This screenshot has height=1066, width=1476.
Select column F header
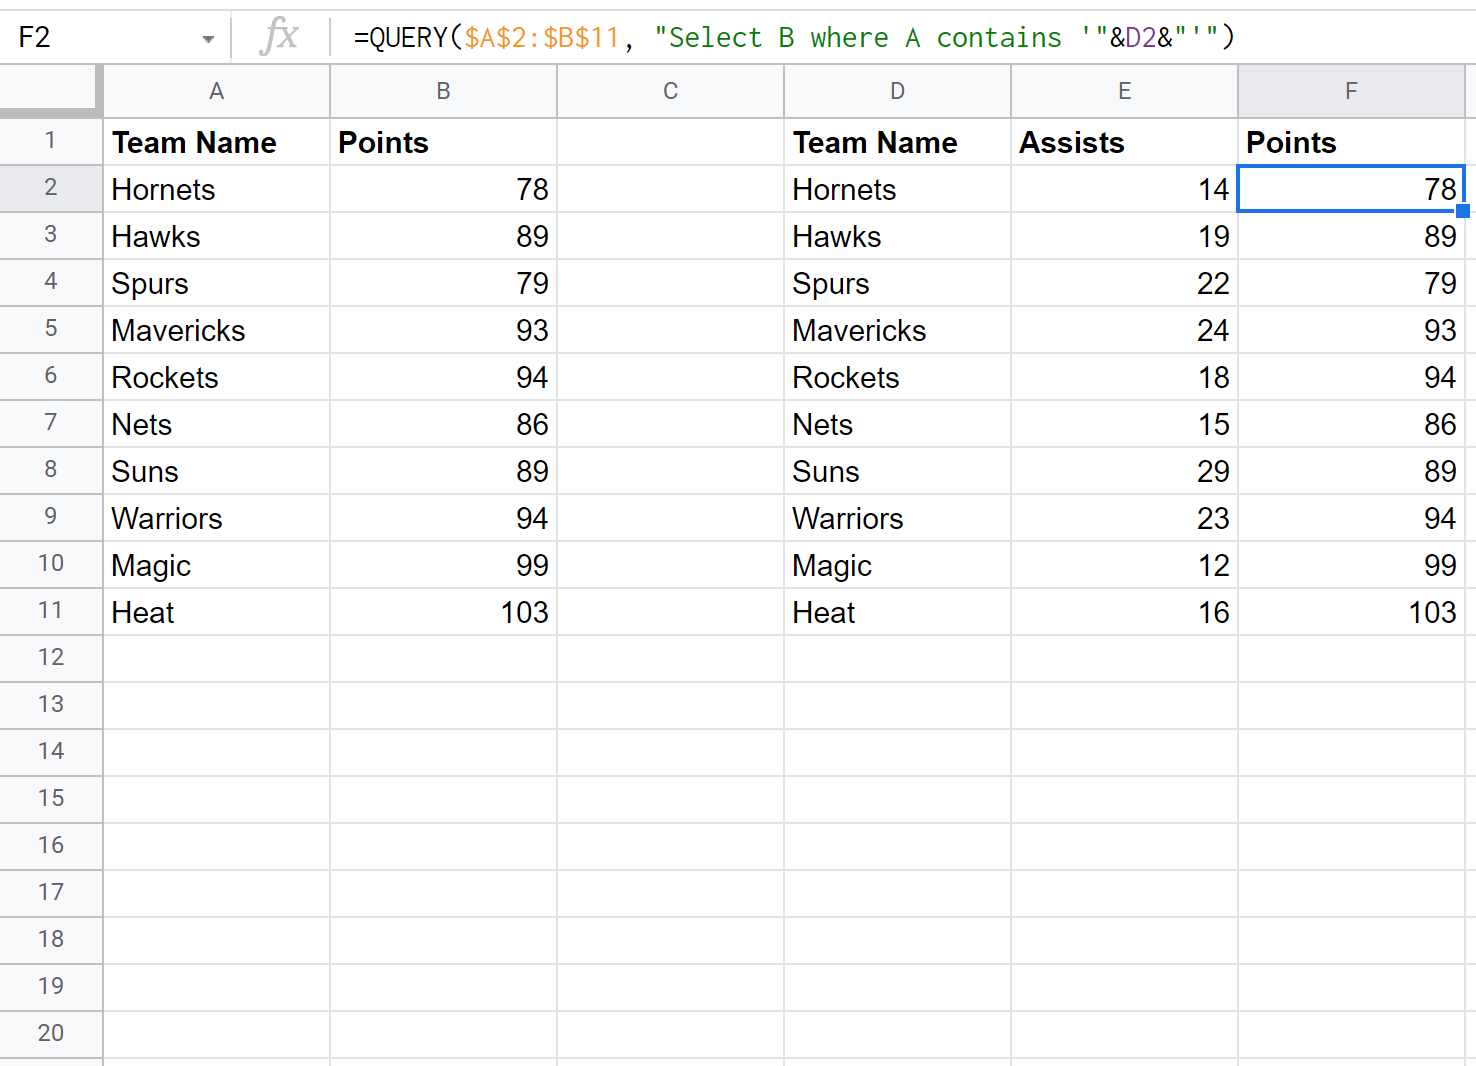point(1351,91)
